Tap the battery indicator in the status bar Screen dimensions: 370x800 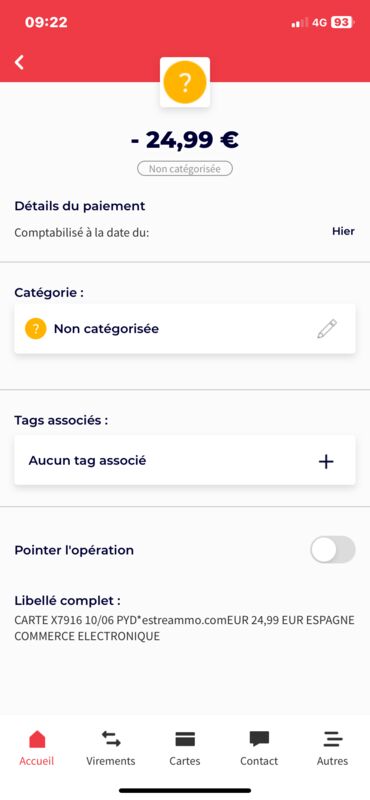341,22
